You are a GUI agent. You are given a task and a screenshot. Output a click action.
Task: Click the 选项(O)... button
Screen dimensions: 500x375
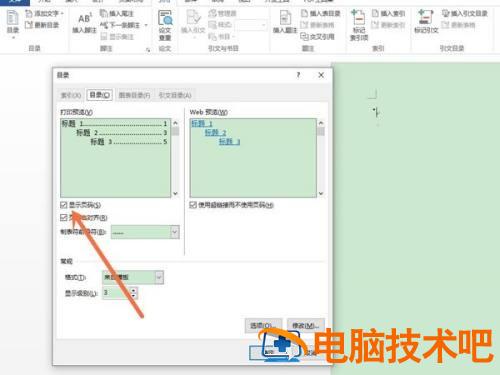263,325
